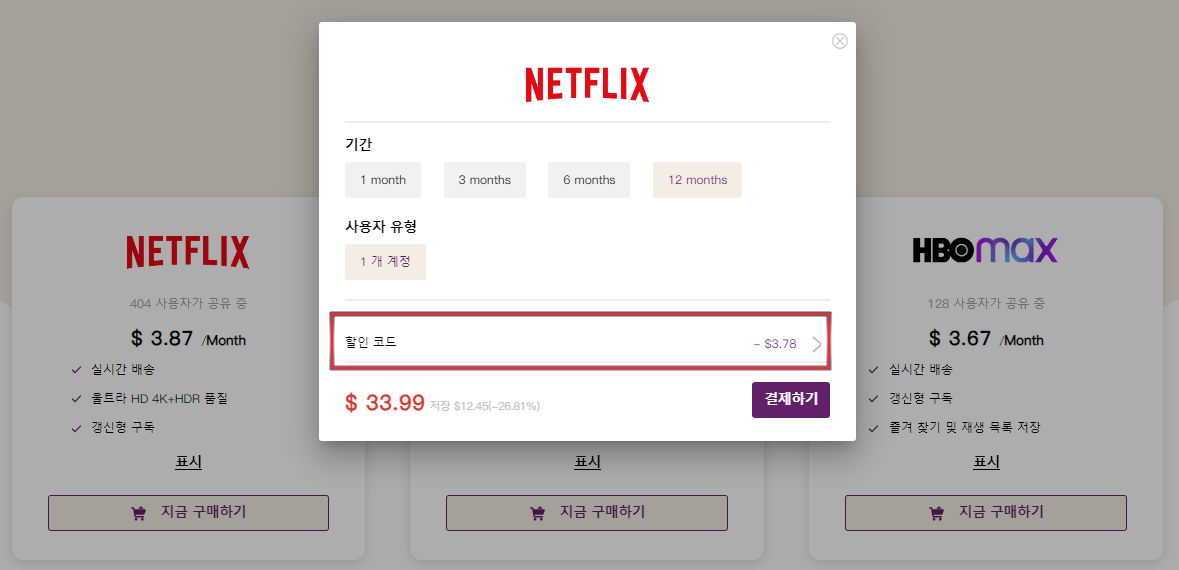Click the 저장 $12.45(-26.81%) savings text
The width and height of the screenshot is (1179, 570).
485,406
